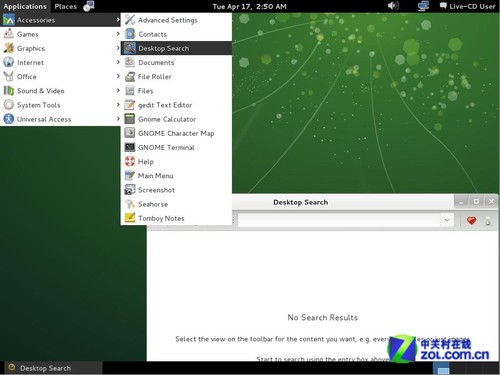The width and height of the screenshot is (500, 375).
Task: Click the small icon right of the heart
Action: click(x=488, y=220)
